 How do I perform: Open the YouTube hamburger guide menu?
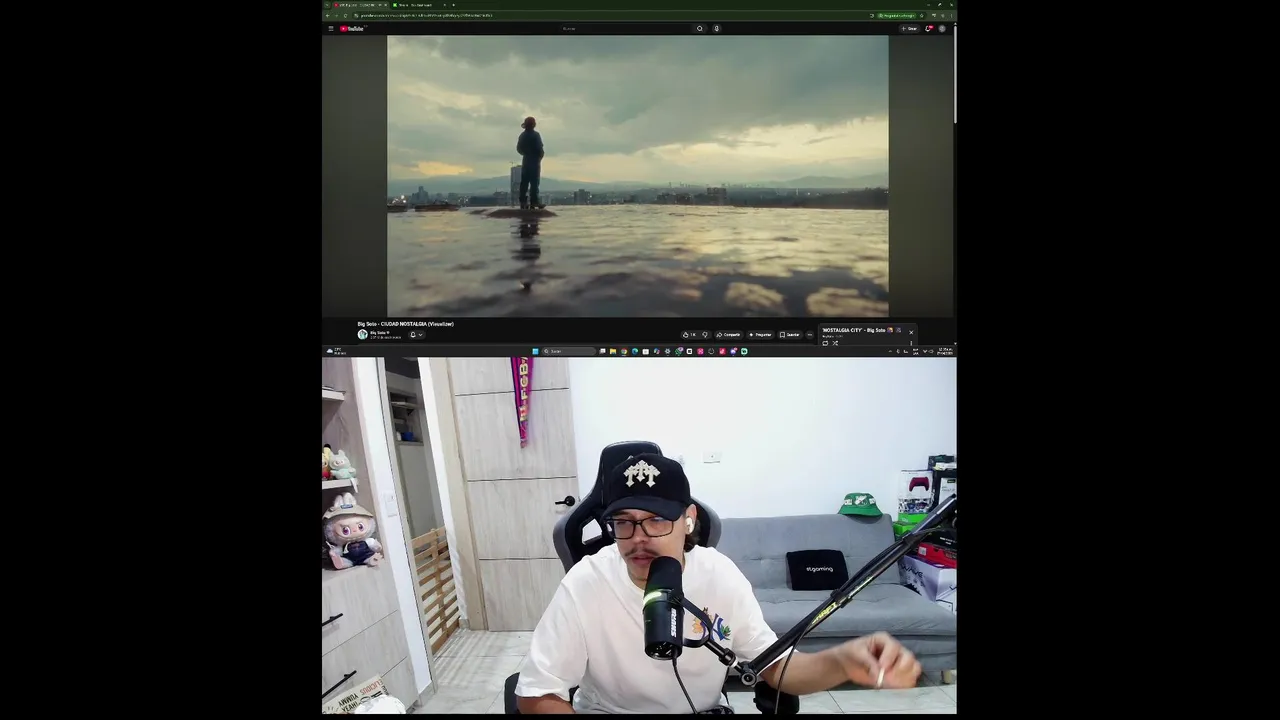coord(331,28)
